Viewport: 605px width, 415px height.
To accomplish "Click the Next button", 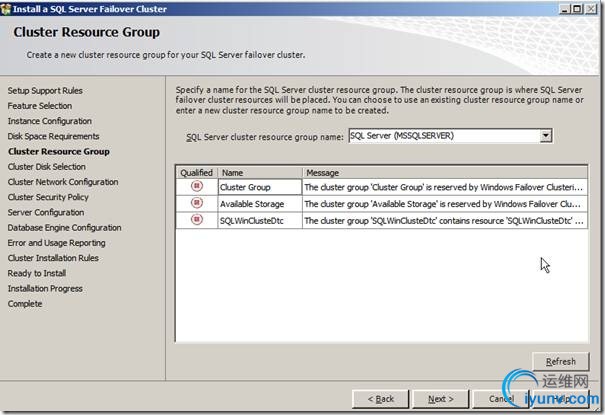I will pos(441,399).
